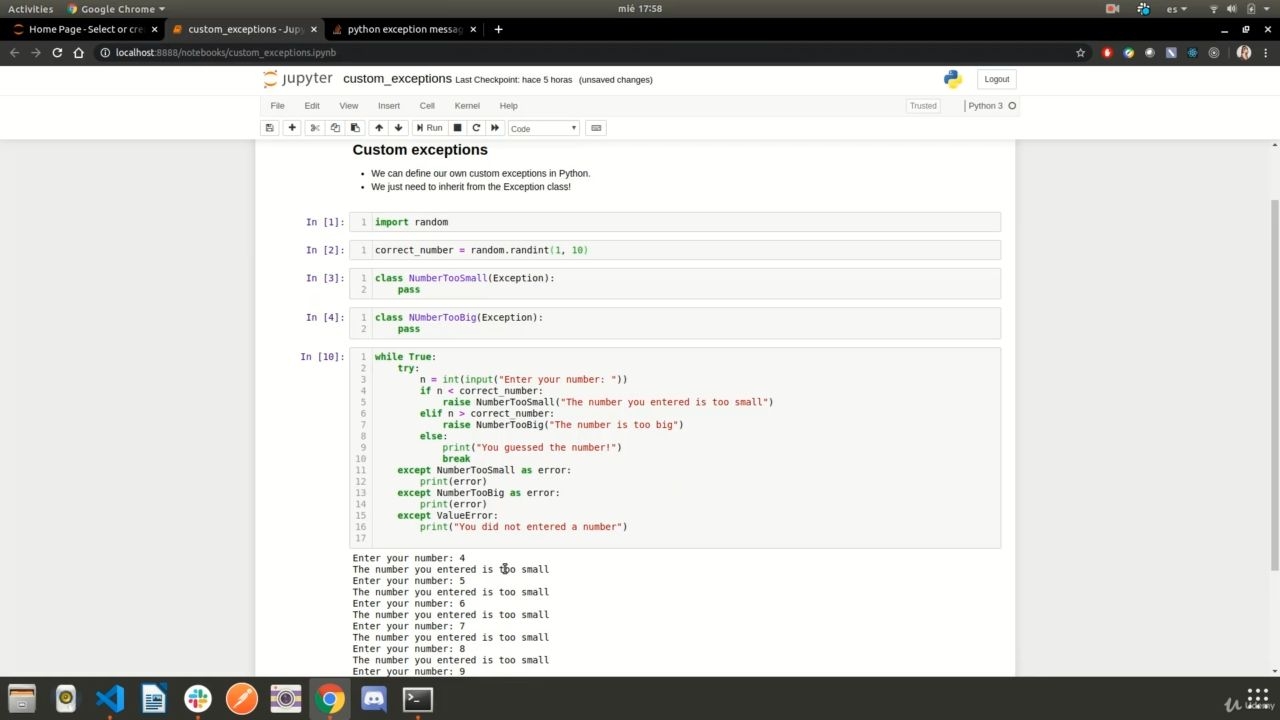
Task: Open the Cell menu in Jupyter
Action: tap(427, 106)
